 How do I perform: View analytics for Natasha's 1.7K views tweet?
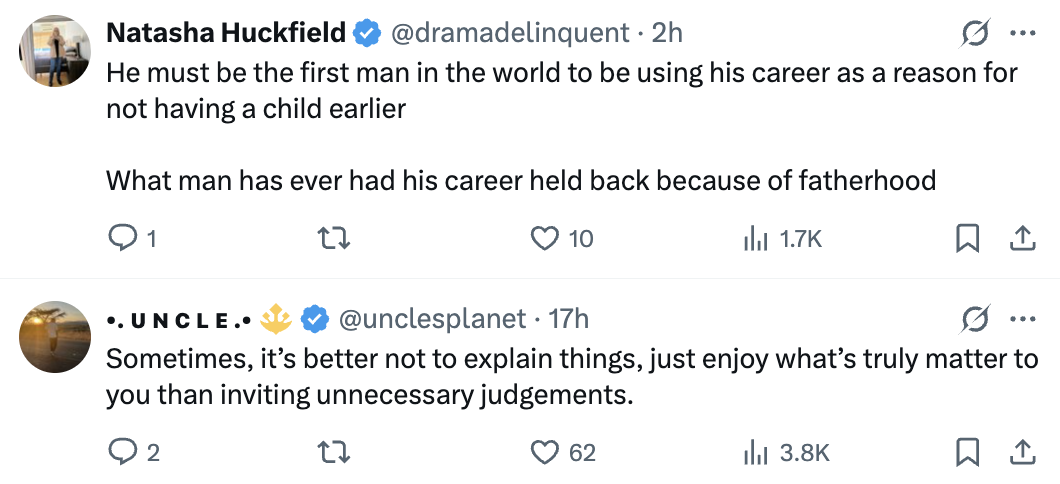point(754,238)
